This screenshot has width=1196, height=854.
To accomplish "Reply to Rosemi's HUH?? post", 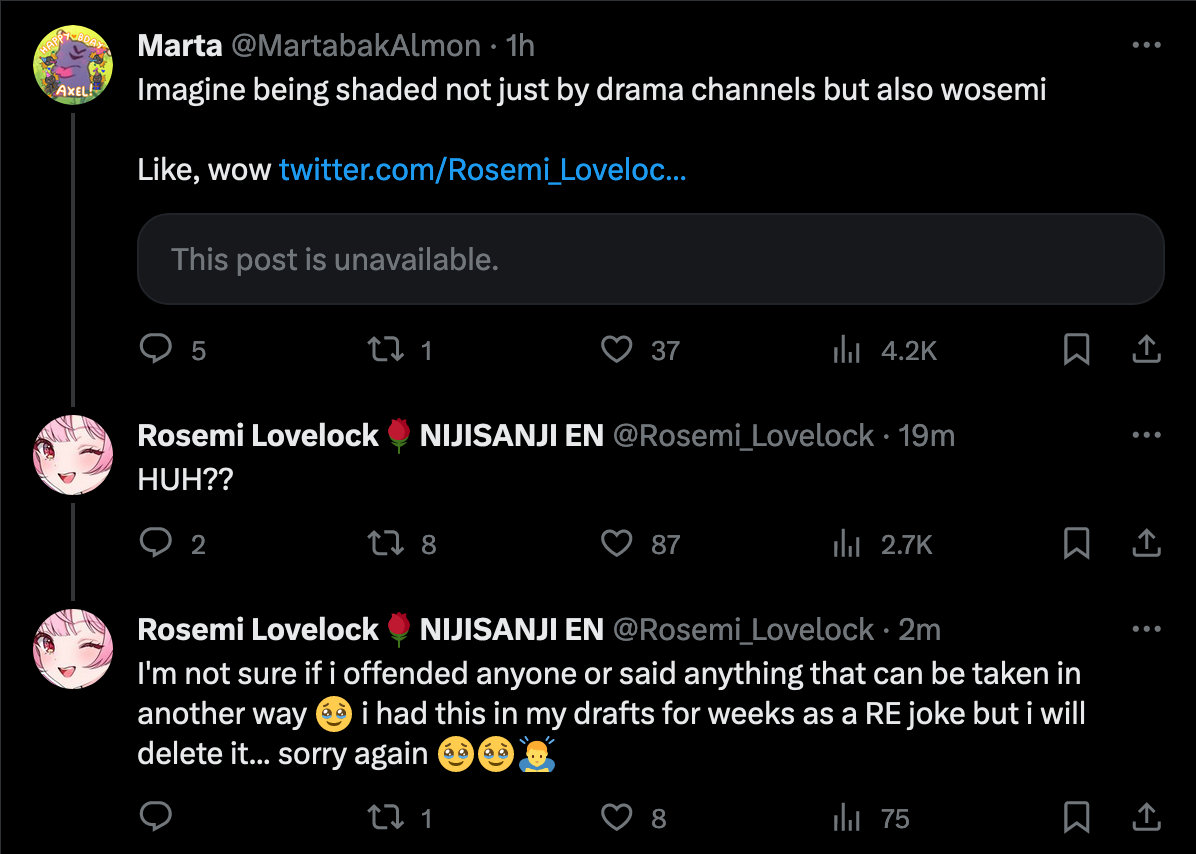I will click(x=156, y=543).
